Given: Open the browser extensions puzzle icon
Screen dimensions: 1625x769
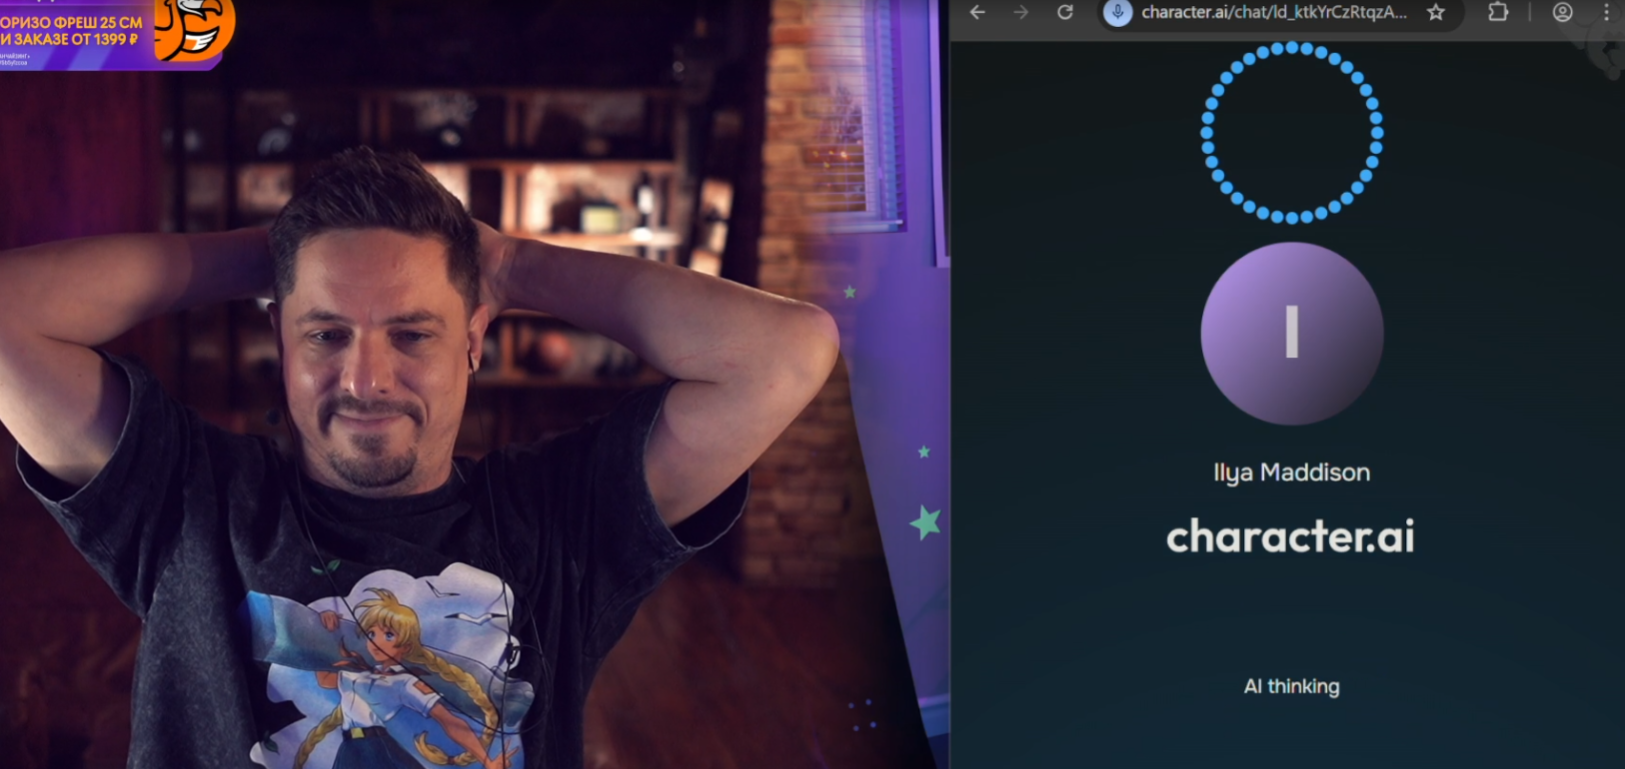Looking at the screenshot, I should [1497, 12].
